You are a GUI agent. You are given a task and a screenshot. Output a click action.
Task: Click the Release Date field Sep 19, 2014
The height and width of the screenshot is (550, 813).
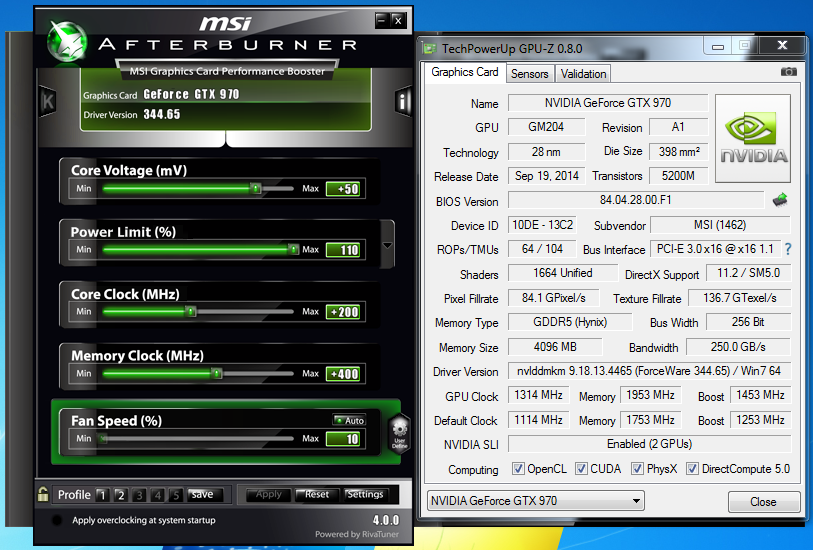[546, 176]
